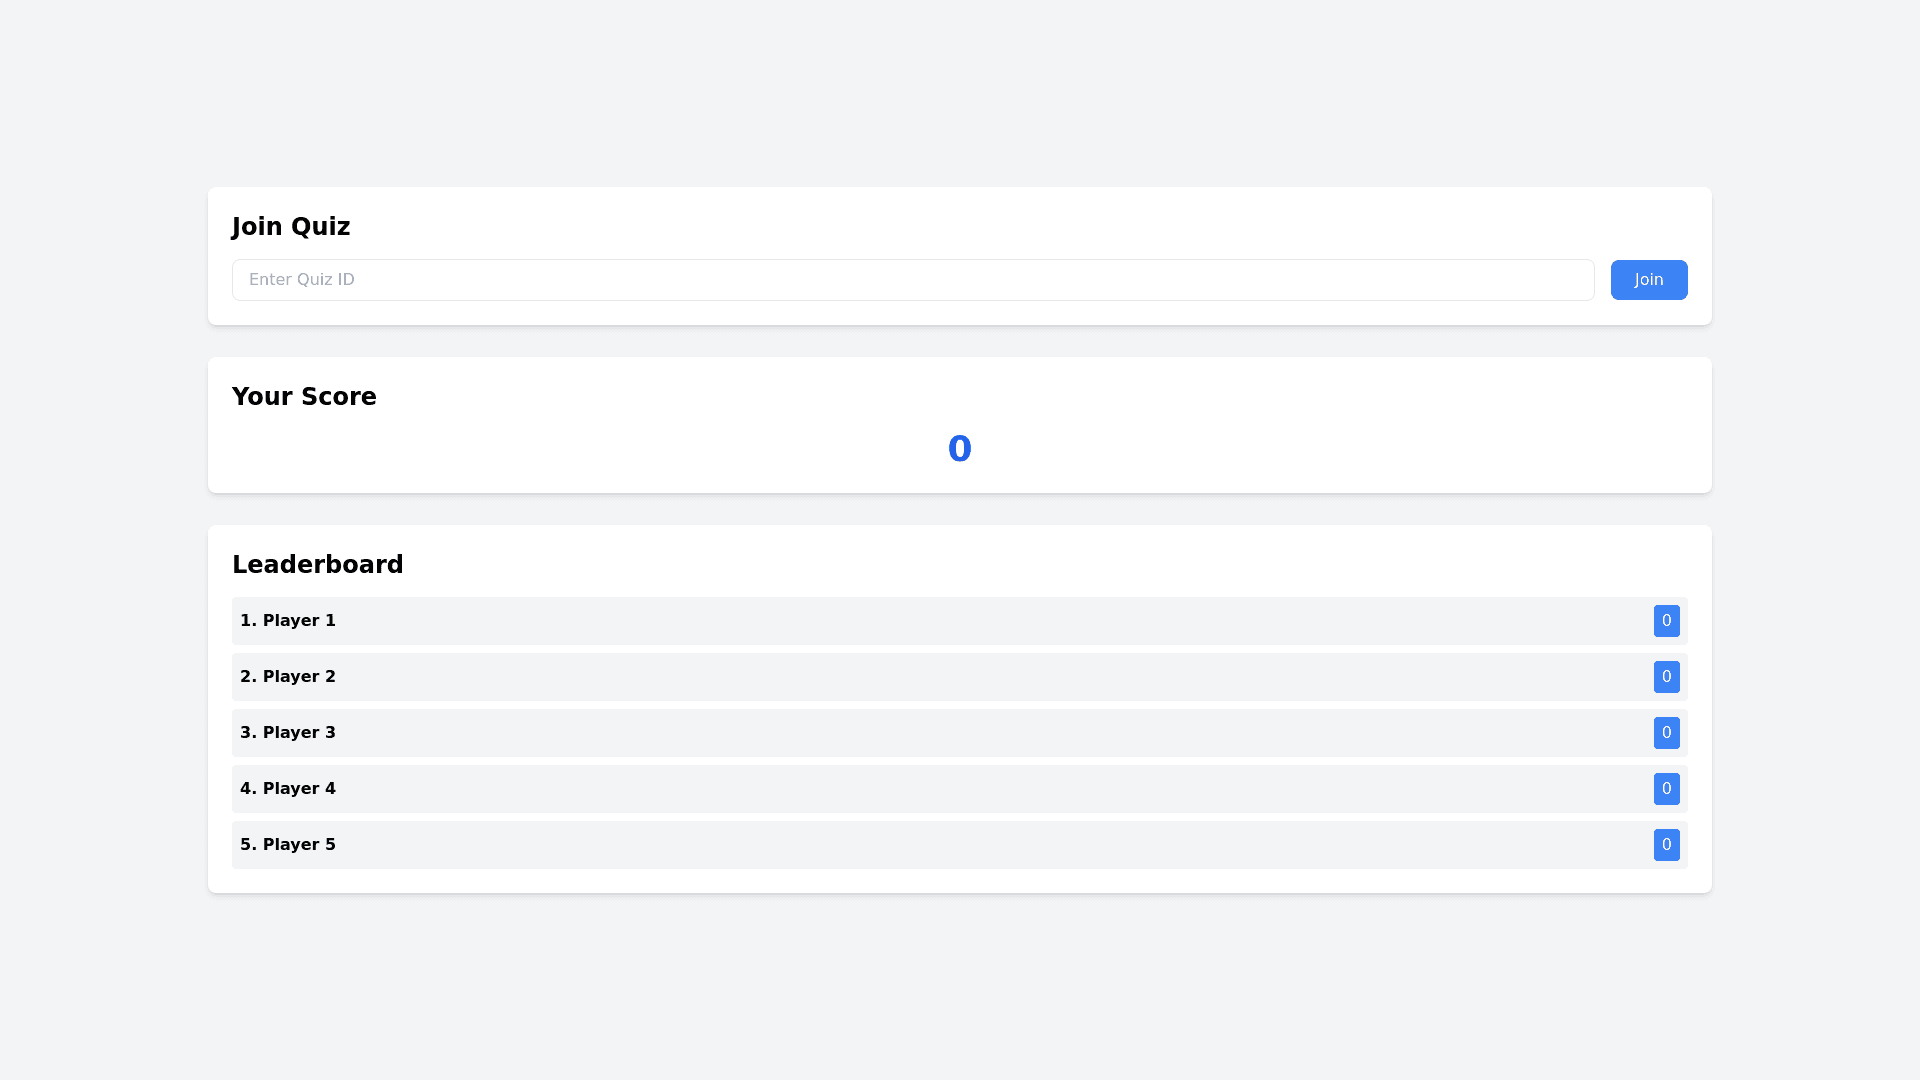Viewport: 1920px width, 1080px height.
Task: Click the Leaderboard heading
Action: click(x=317, y=565)
